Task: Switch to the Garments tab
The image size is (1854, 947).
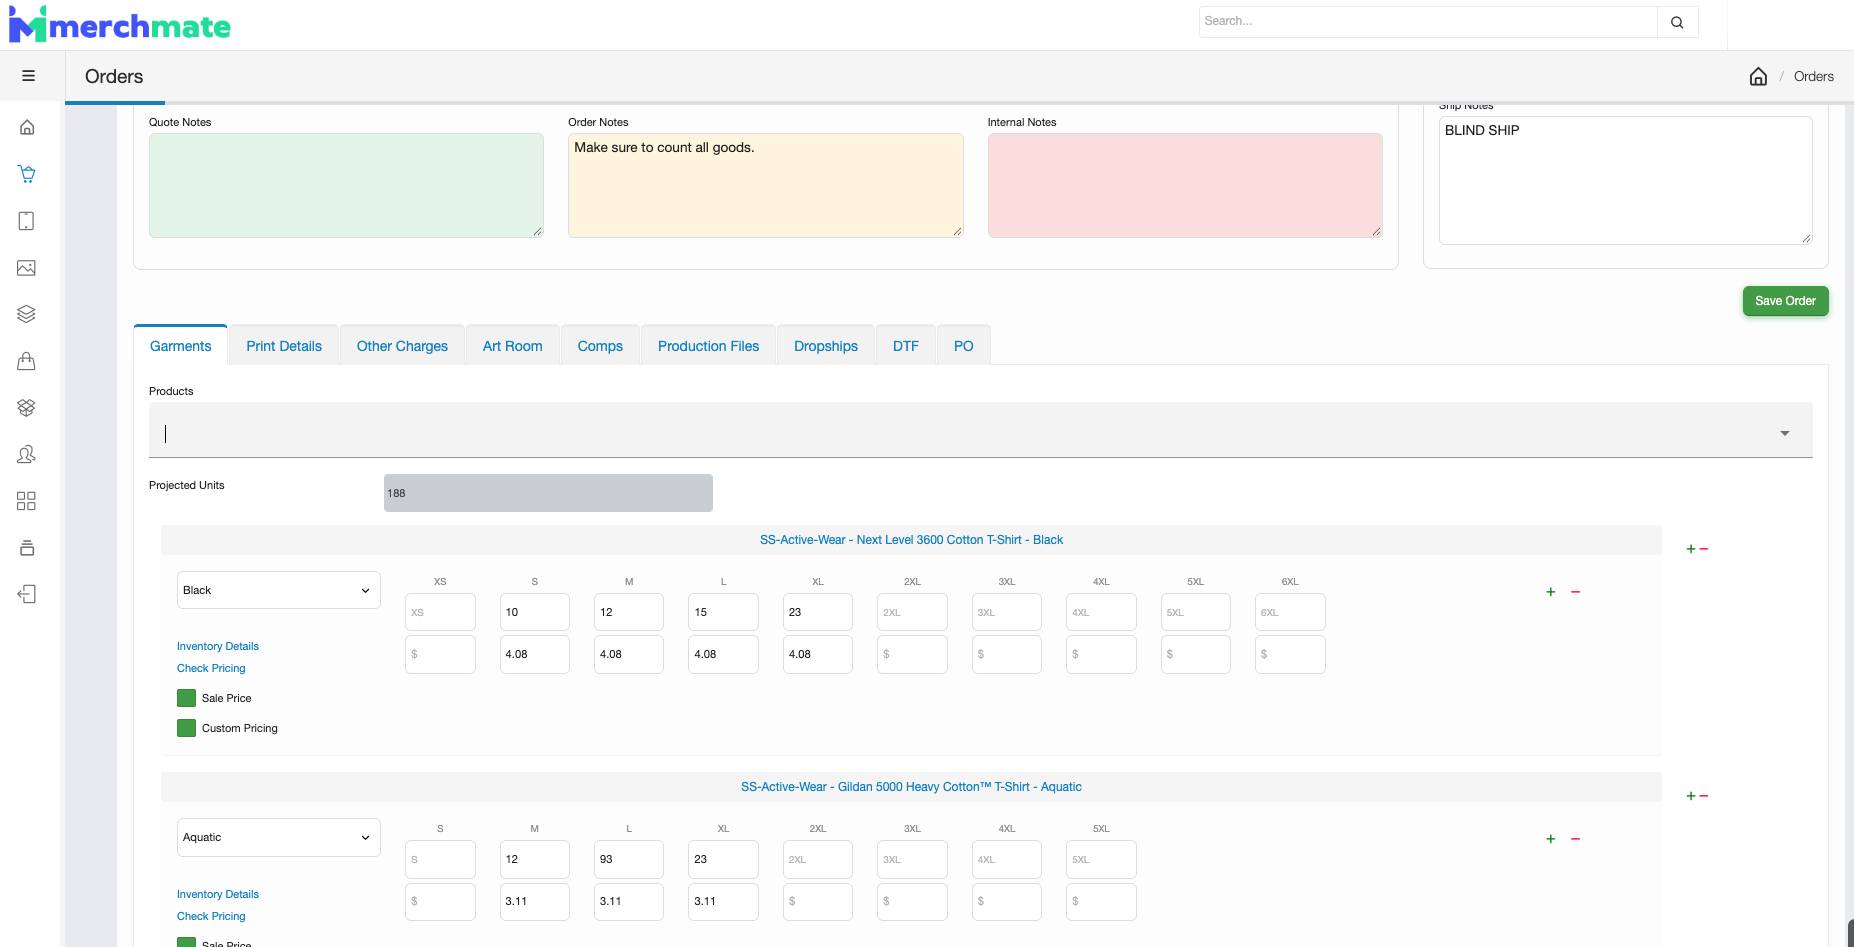Action: 181,346
